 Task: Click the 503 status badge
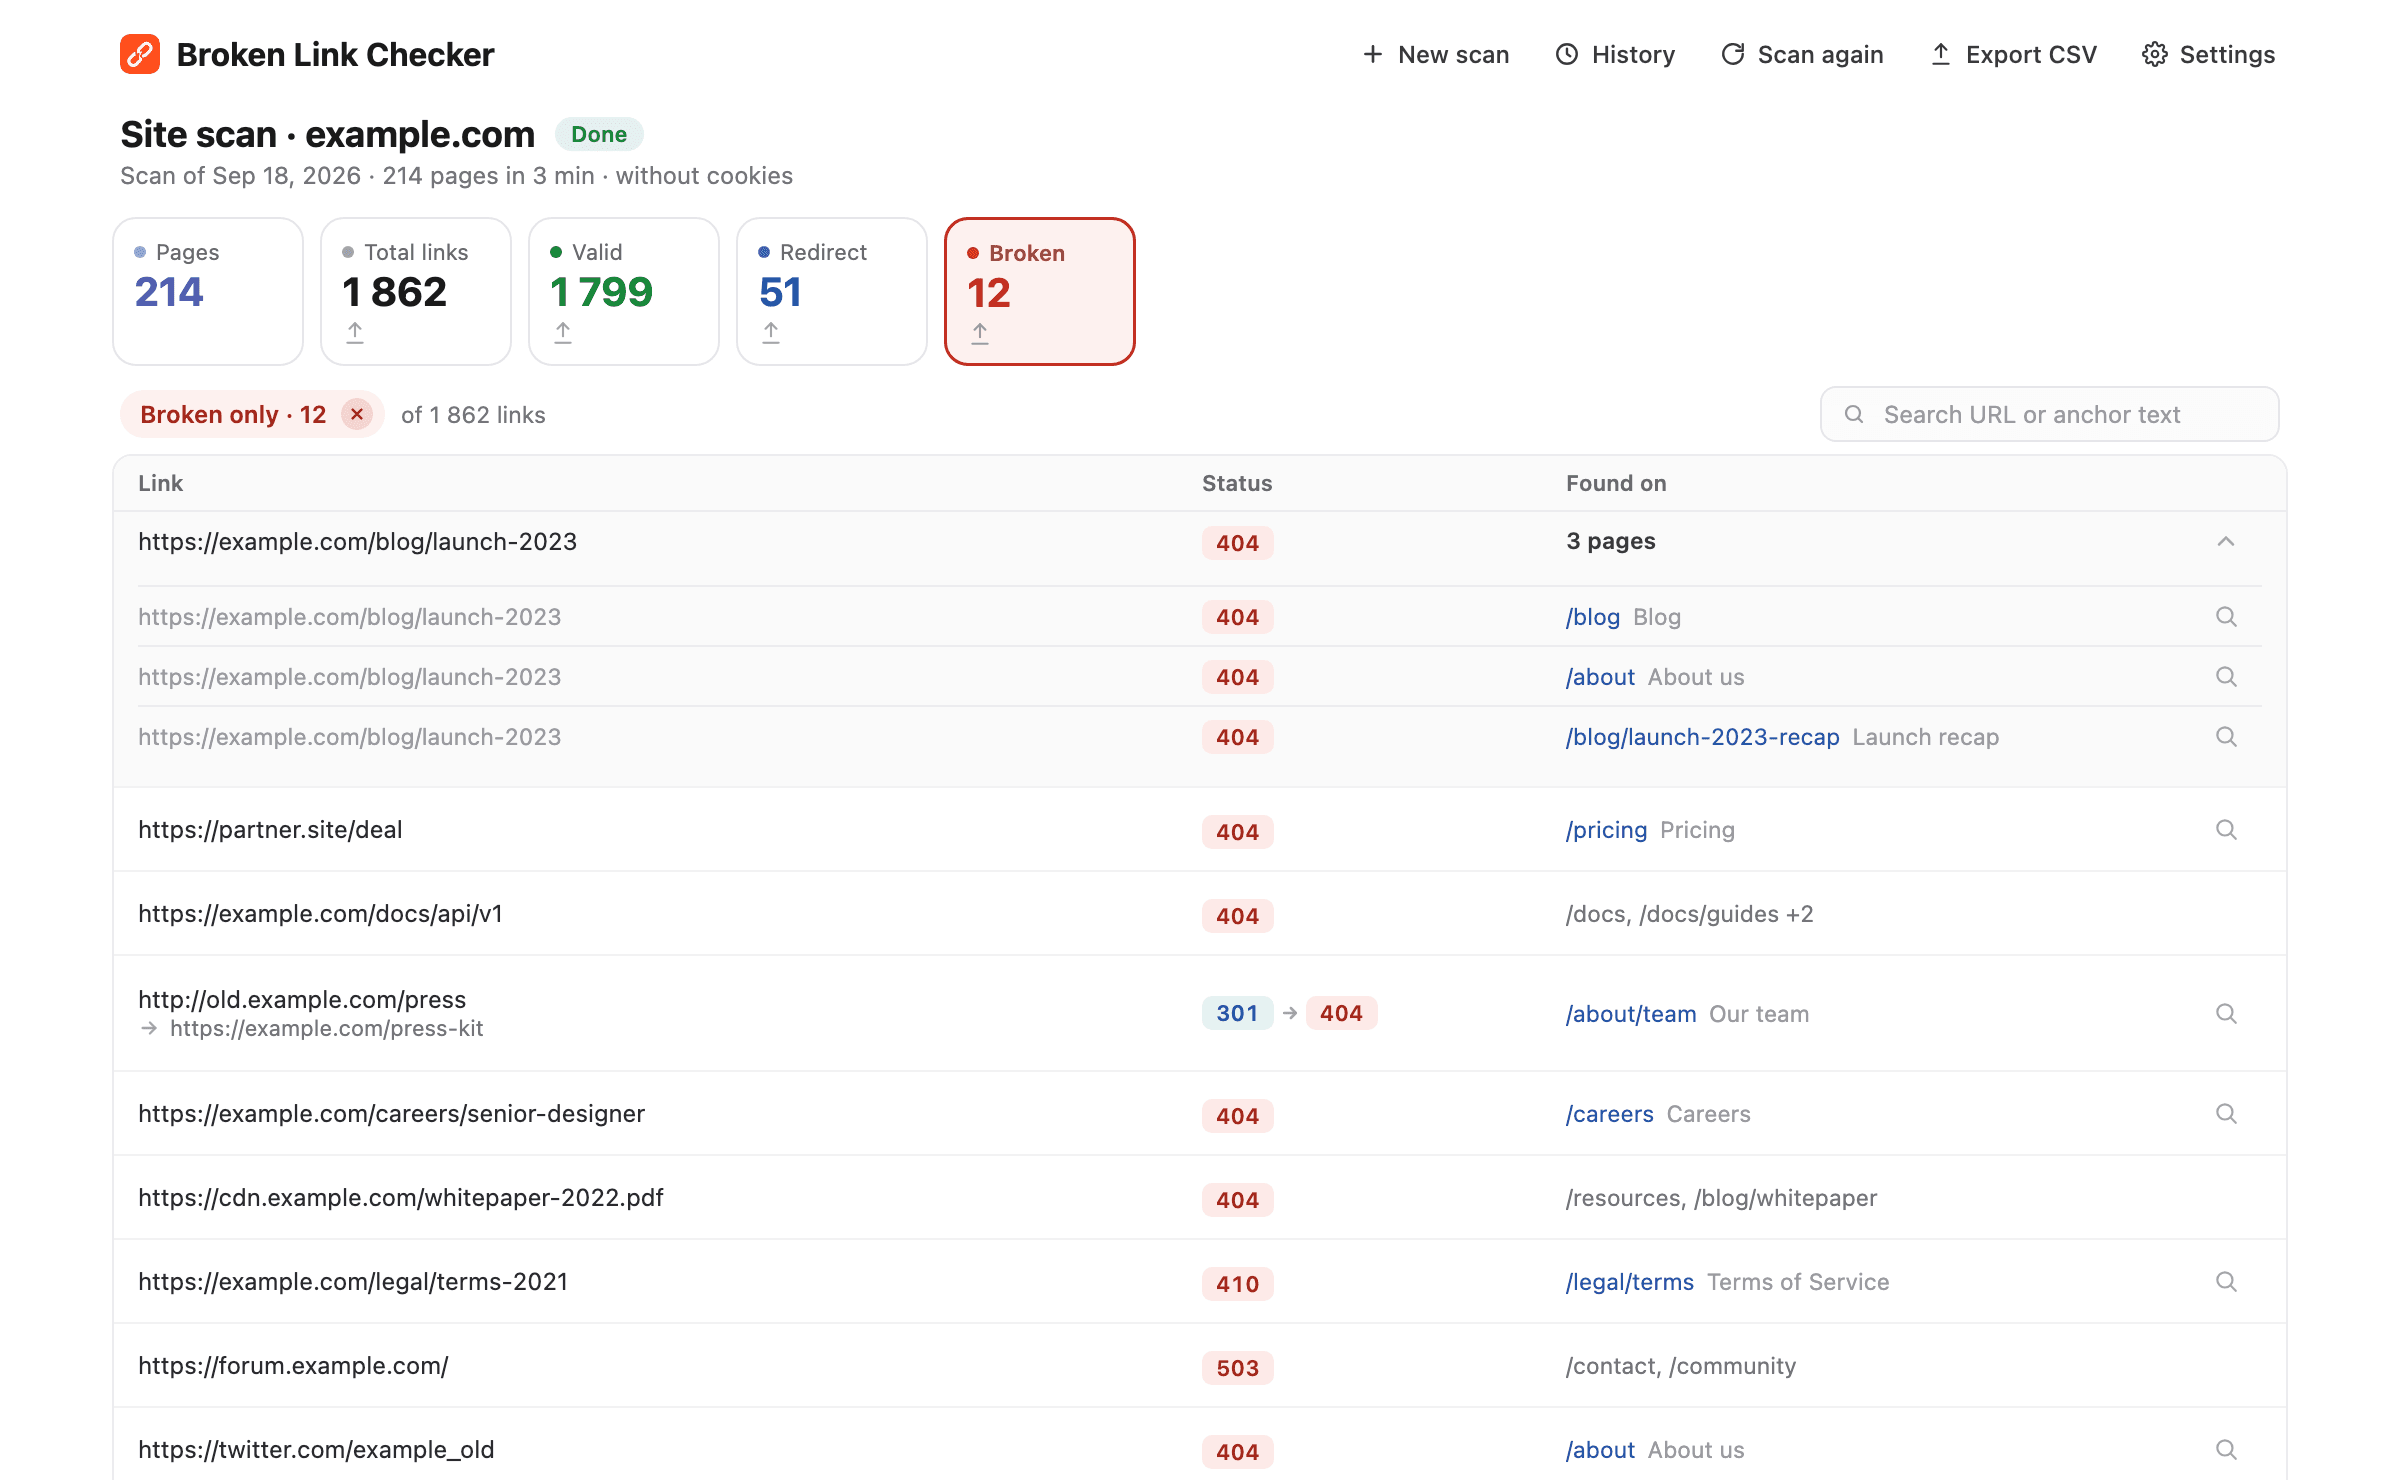click(x=1237, y=1368)
